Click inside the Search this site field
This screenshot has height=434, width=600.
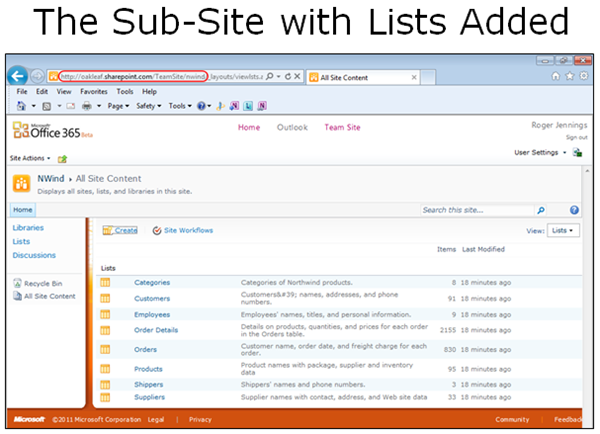tap(477, 210)
